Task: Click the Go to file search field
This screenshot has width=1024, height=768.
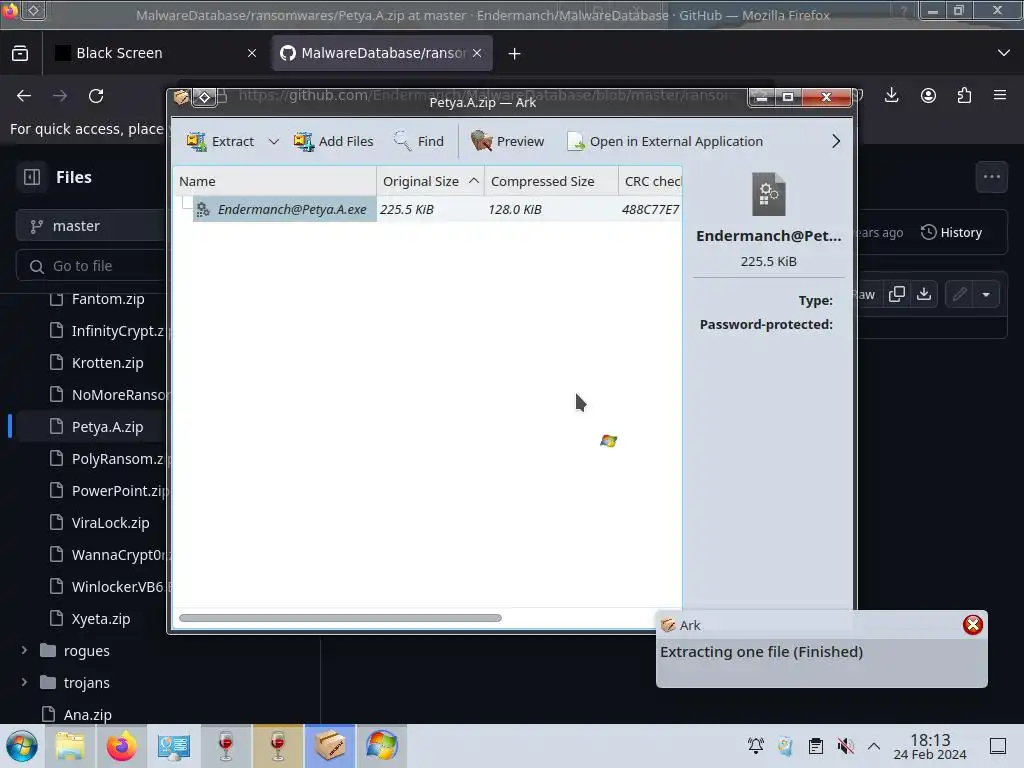Action: (91, 266)
